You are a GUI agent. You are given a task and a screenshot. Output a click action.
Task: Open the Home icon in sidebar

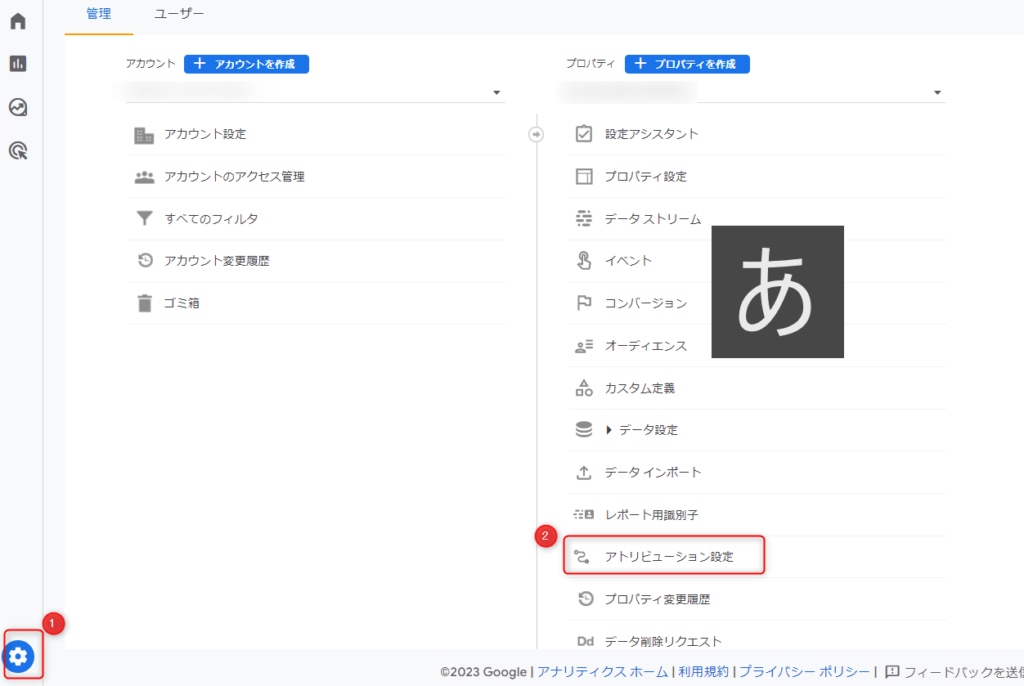click(x=18, y=21)
